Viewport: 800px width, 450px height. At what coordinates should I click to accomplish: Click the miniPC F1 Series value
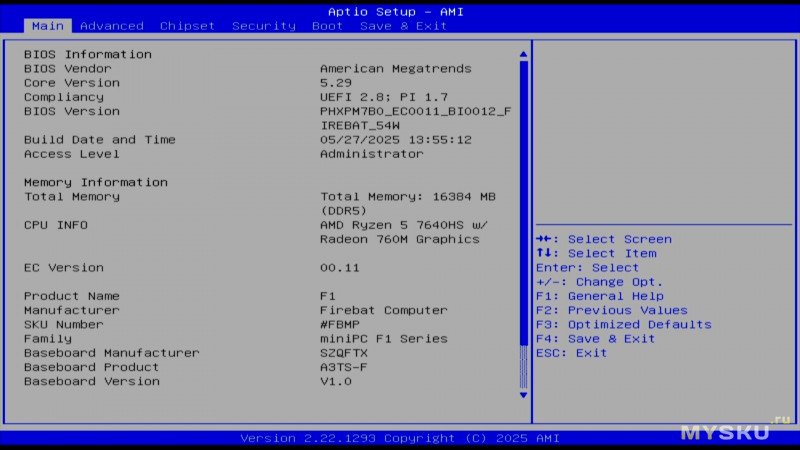click(x=384, y=339)
